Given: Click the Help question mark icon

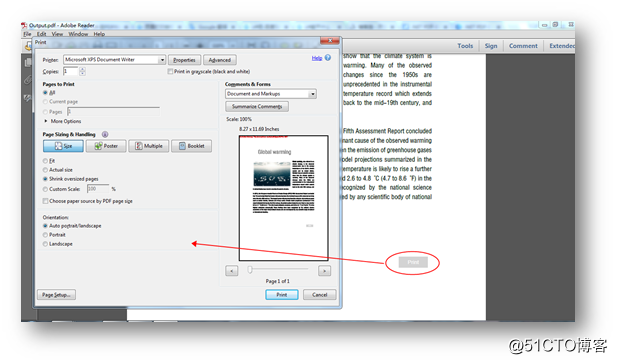Looking at the screenshot, I should click(327, 58).
